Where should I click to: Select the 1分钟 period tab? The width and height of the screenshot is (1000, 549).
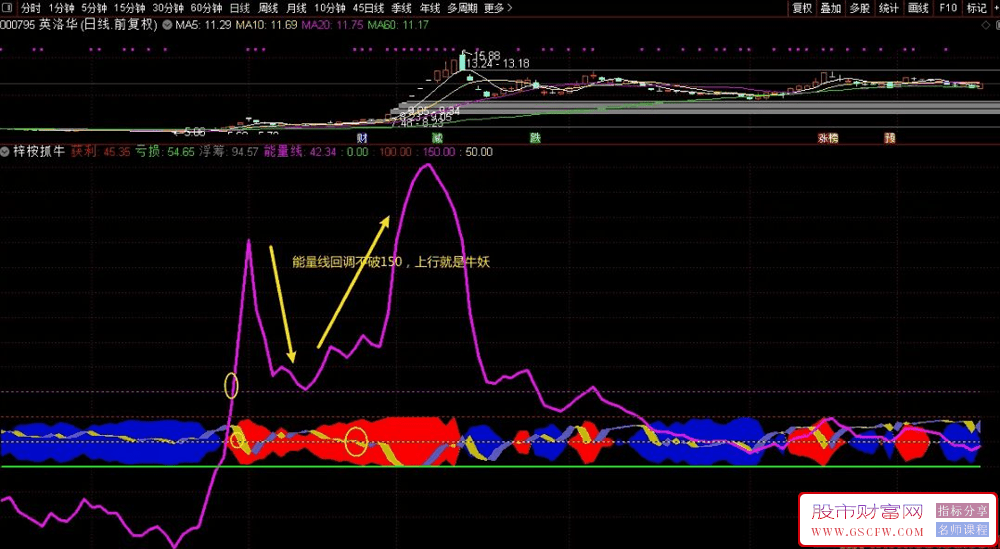pyautogui.click(x=61, y=8)
